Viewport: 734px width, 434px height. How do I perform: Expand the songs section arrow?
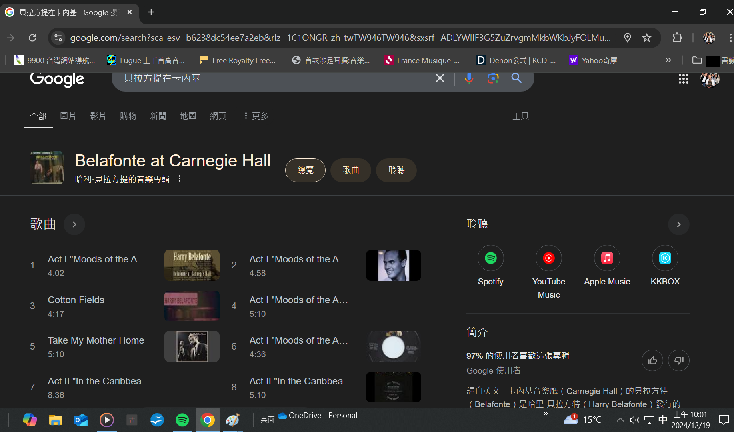74,224
